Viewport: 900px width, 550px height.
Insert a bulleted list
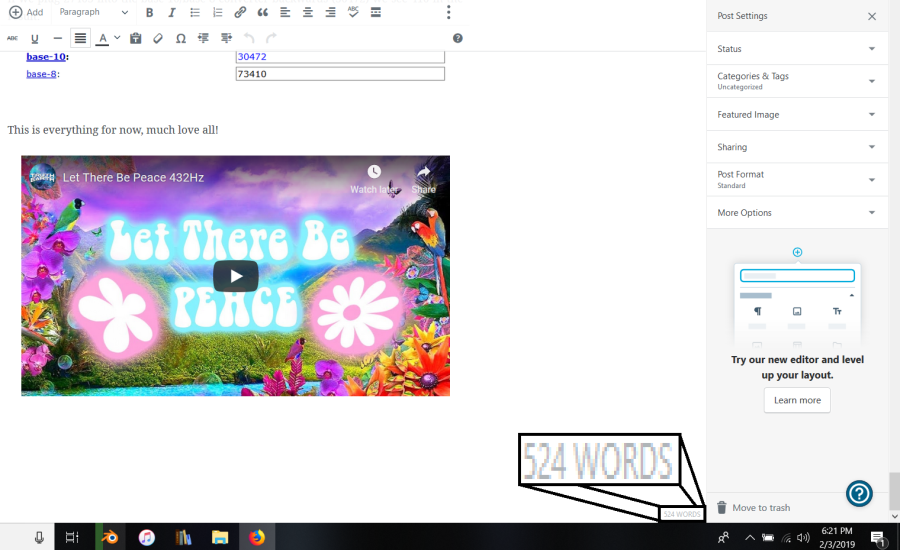click(195, 13)
